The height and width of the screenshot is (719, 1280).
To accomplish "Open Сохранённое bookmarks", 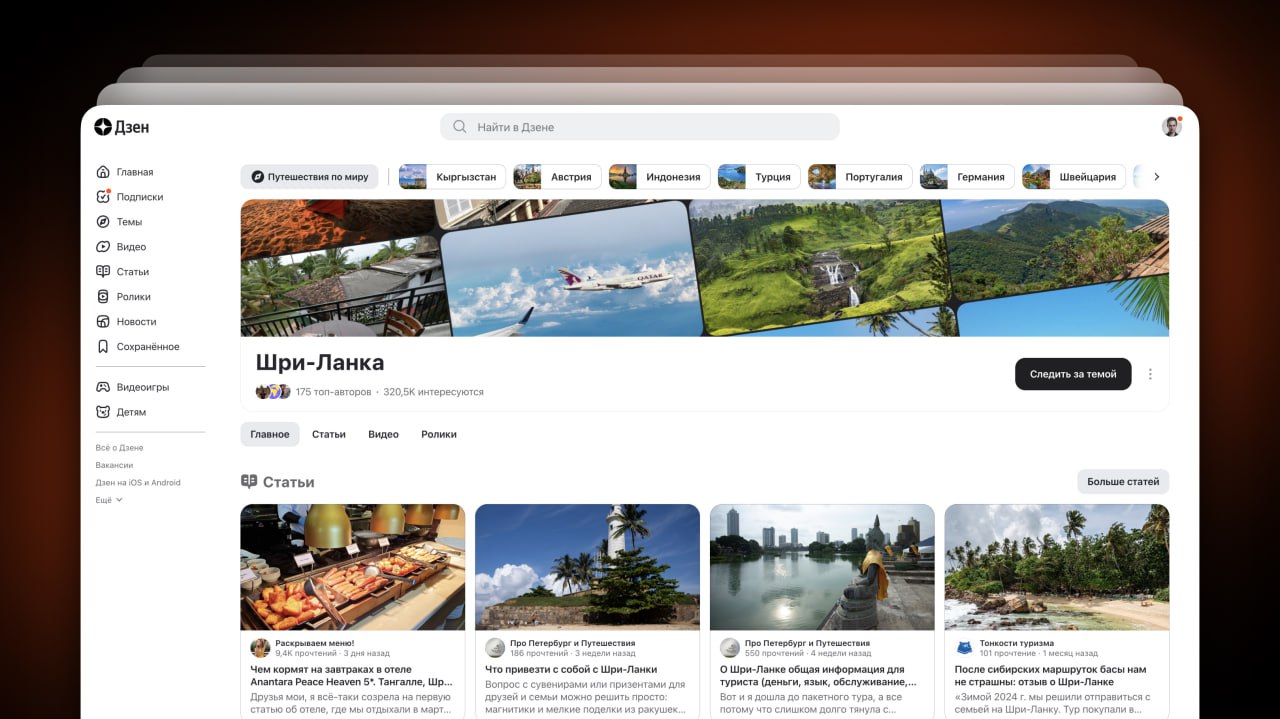I will (x=147, y=347).
